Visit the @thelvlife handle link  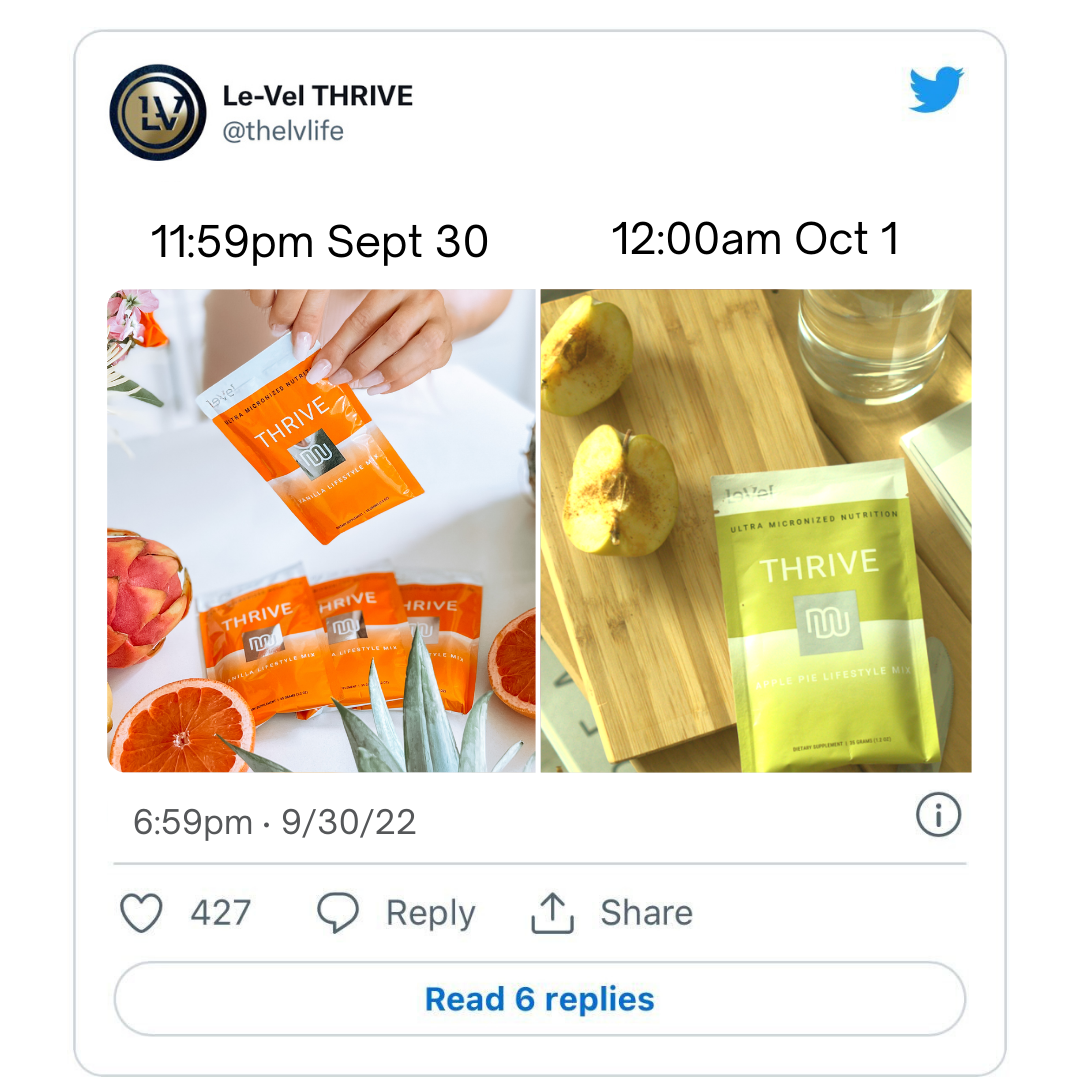coord(283,131)
